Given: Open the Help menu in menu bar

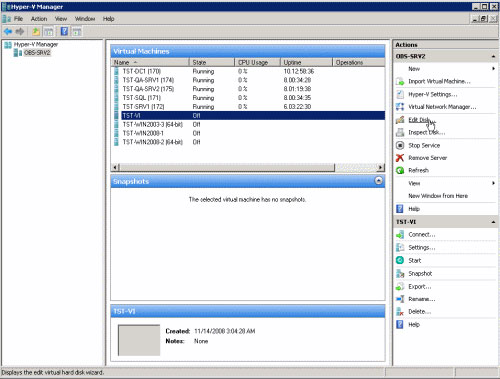Looking at the screenshot, I should [109, 19].
